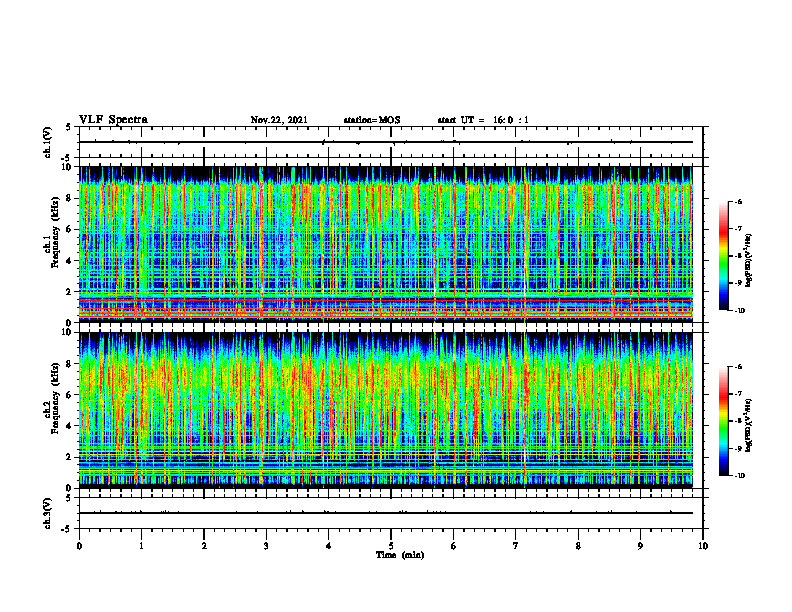The image size is (792, 612).
Task: Click time axis tick label "6"
Action: (454, 546)
